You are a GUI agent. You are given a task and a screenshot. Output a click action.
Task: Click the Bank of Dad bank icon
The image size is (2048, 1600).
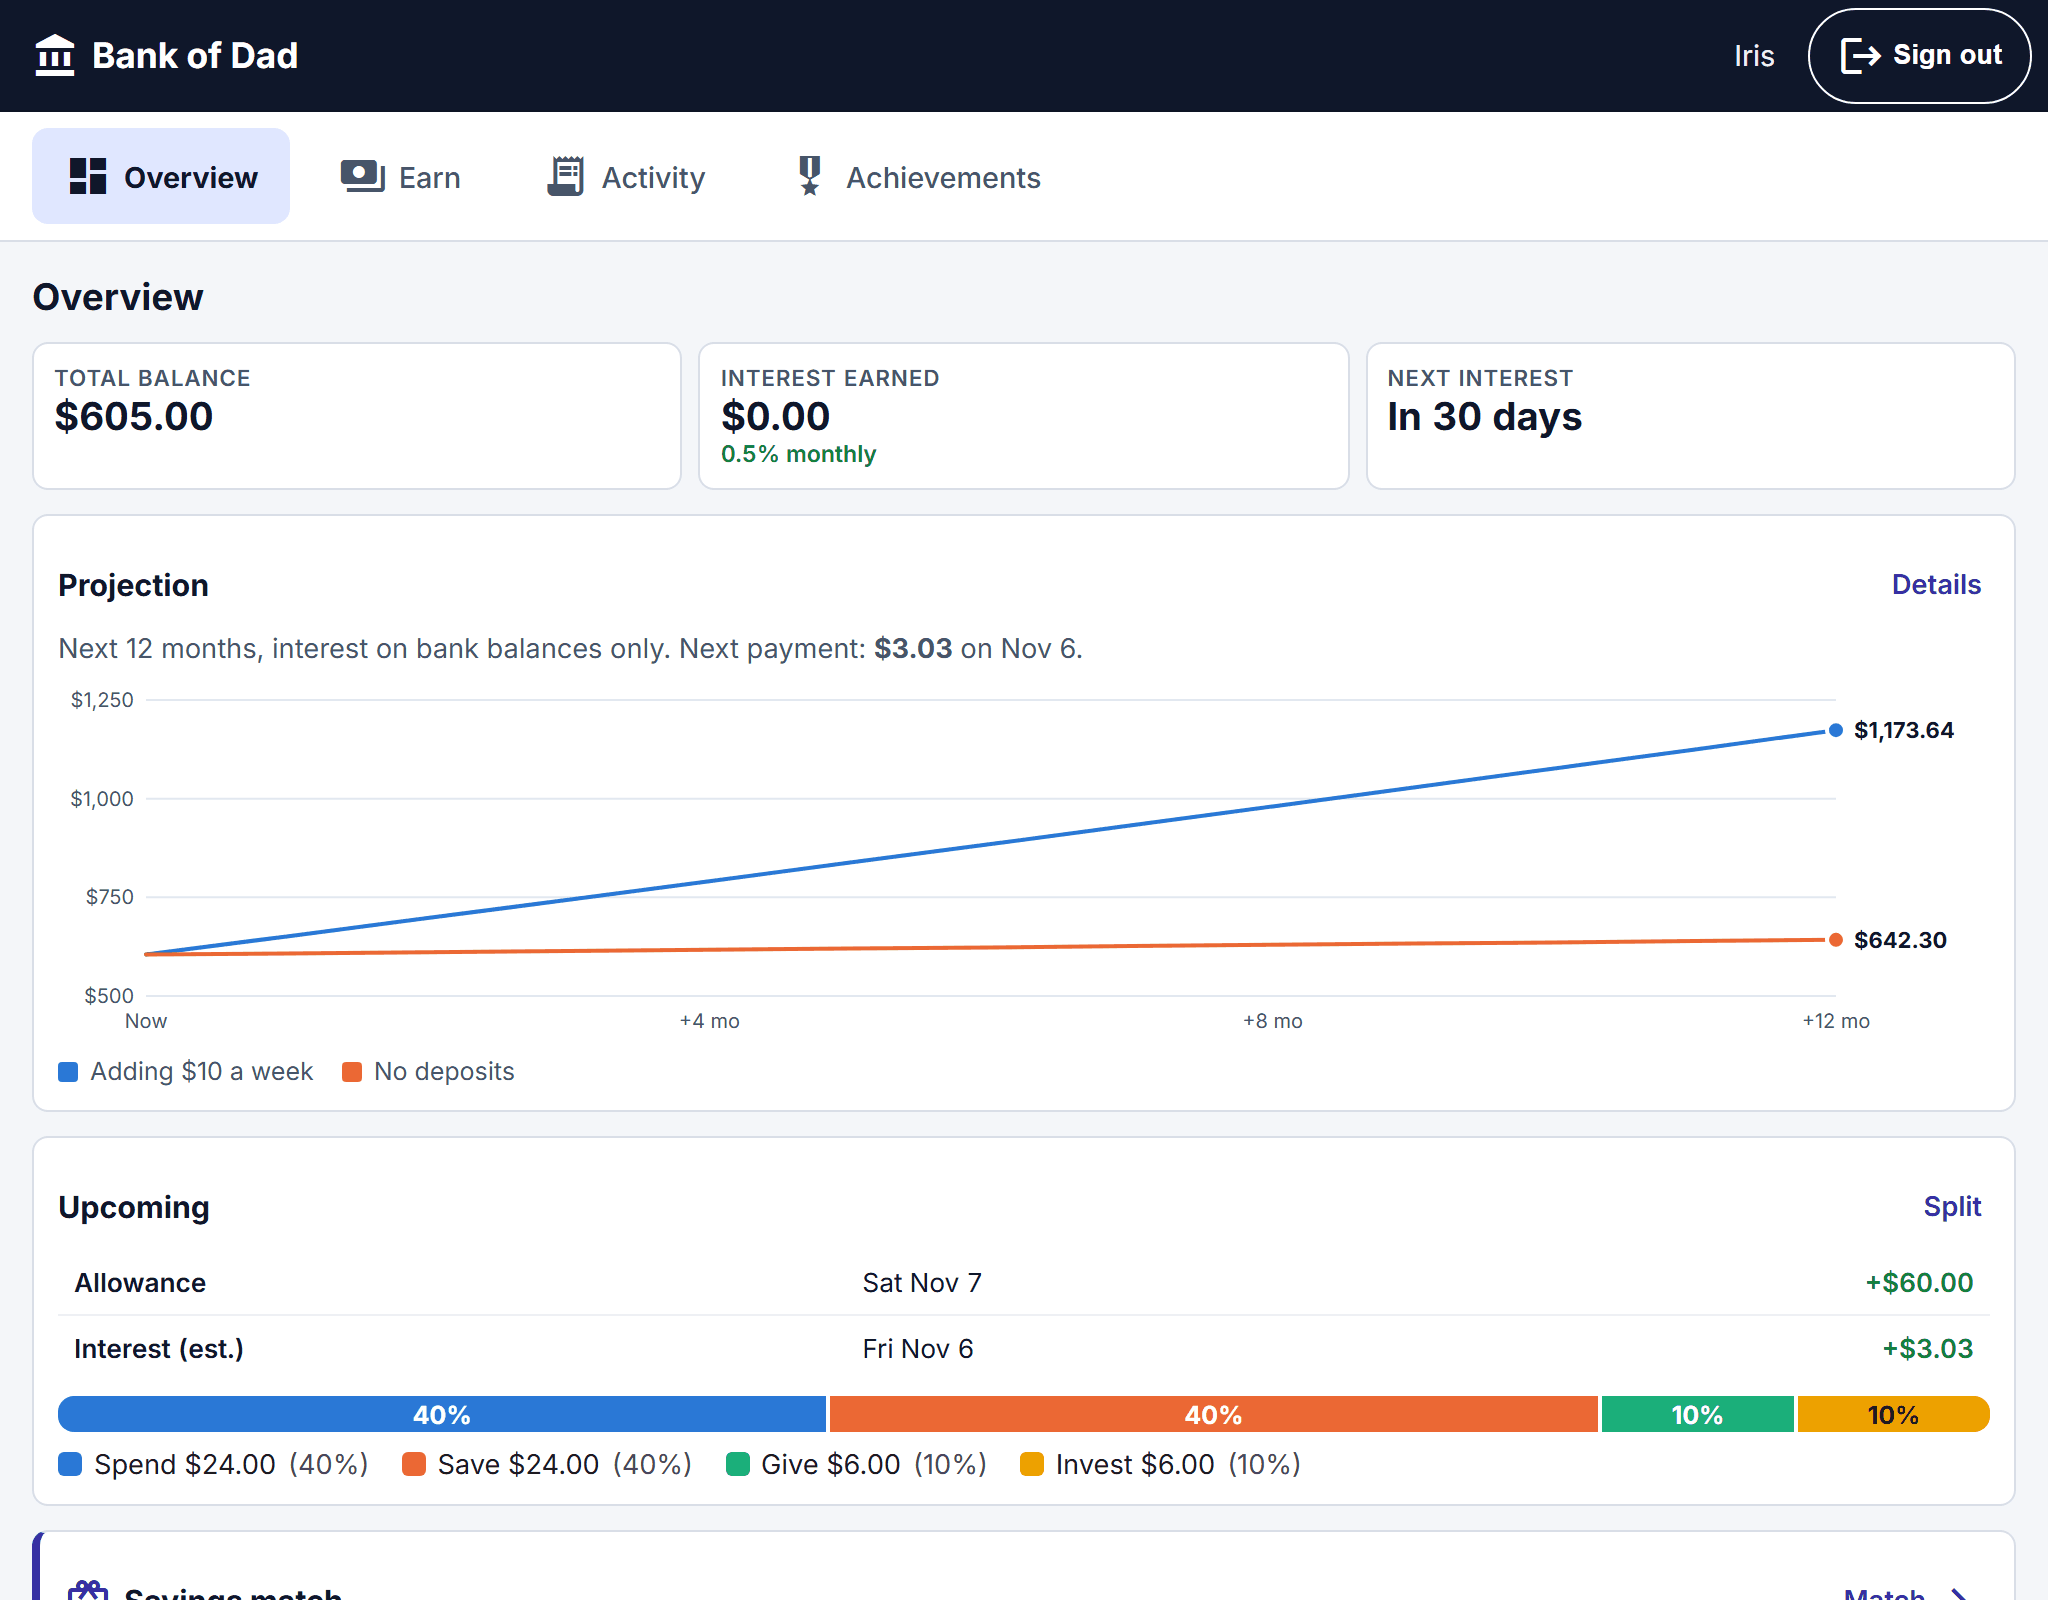pos(55,56)
